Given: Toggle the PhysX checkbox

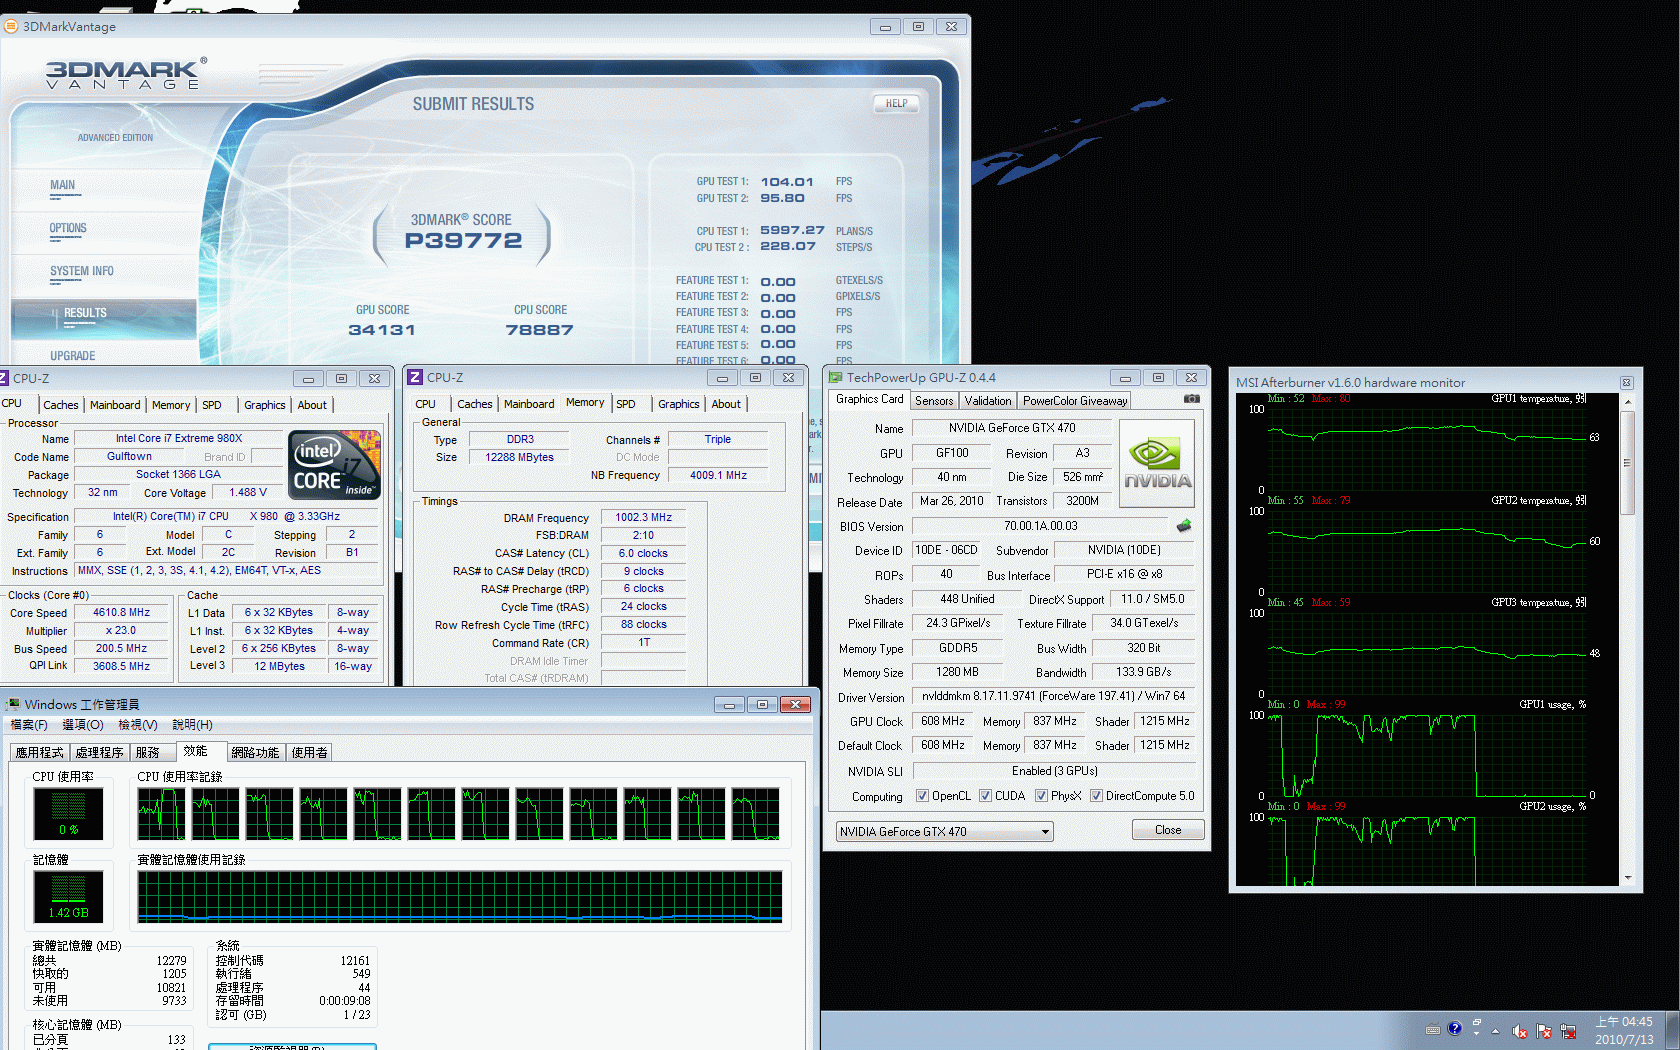Looking at the screenshot, I should click(1041, 796).
